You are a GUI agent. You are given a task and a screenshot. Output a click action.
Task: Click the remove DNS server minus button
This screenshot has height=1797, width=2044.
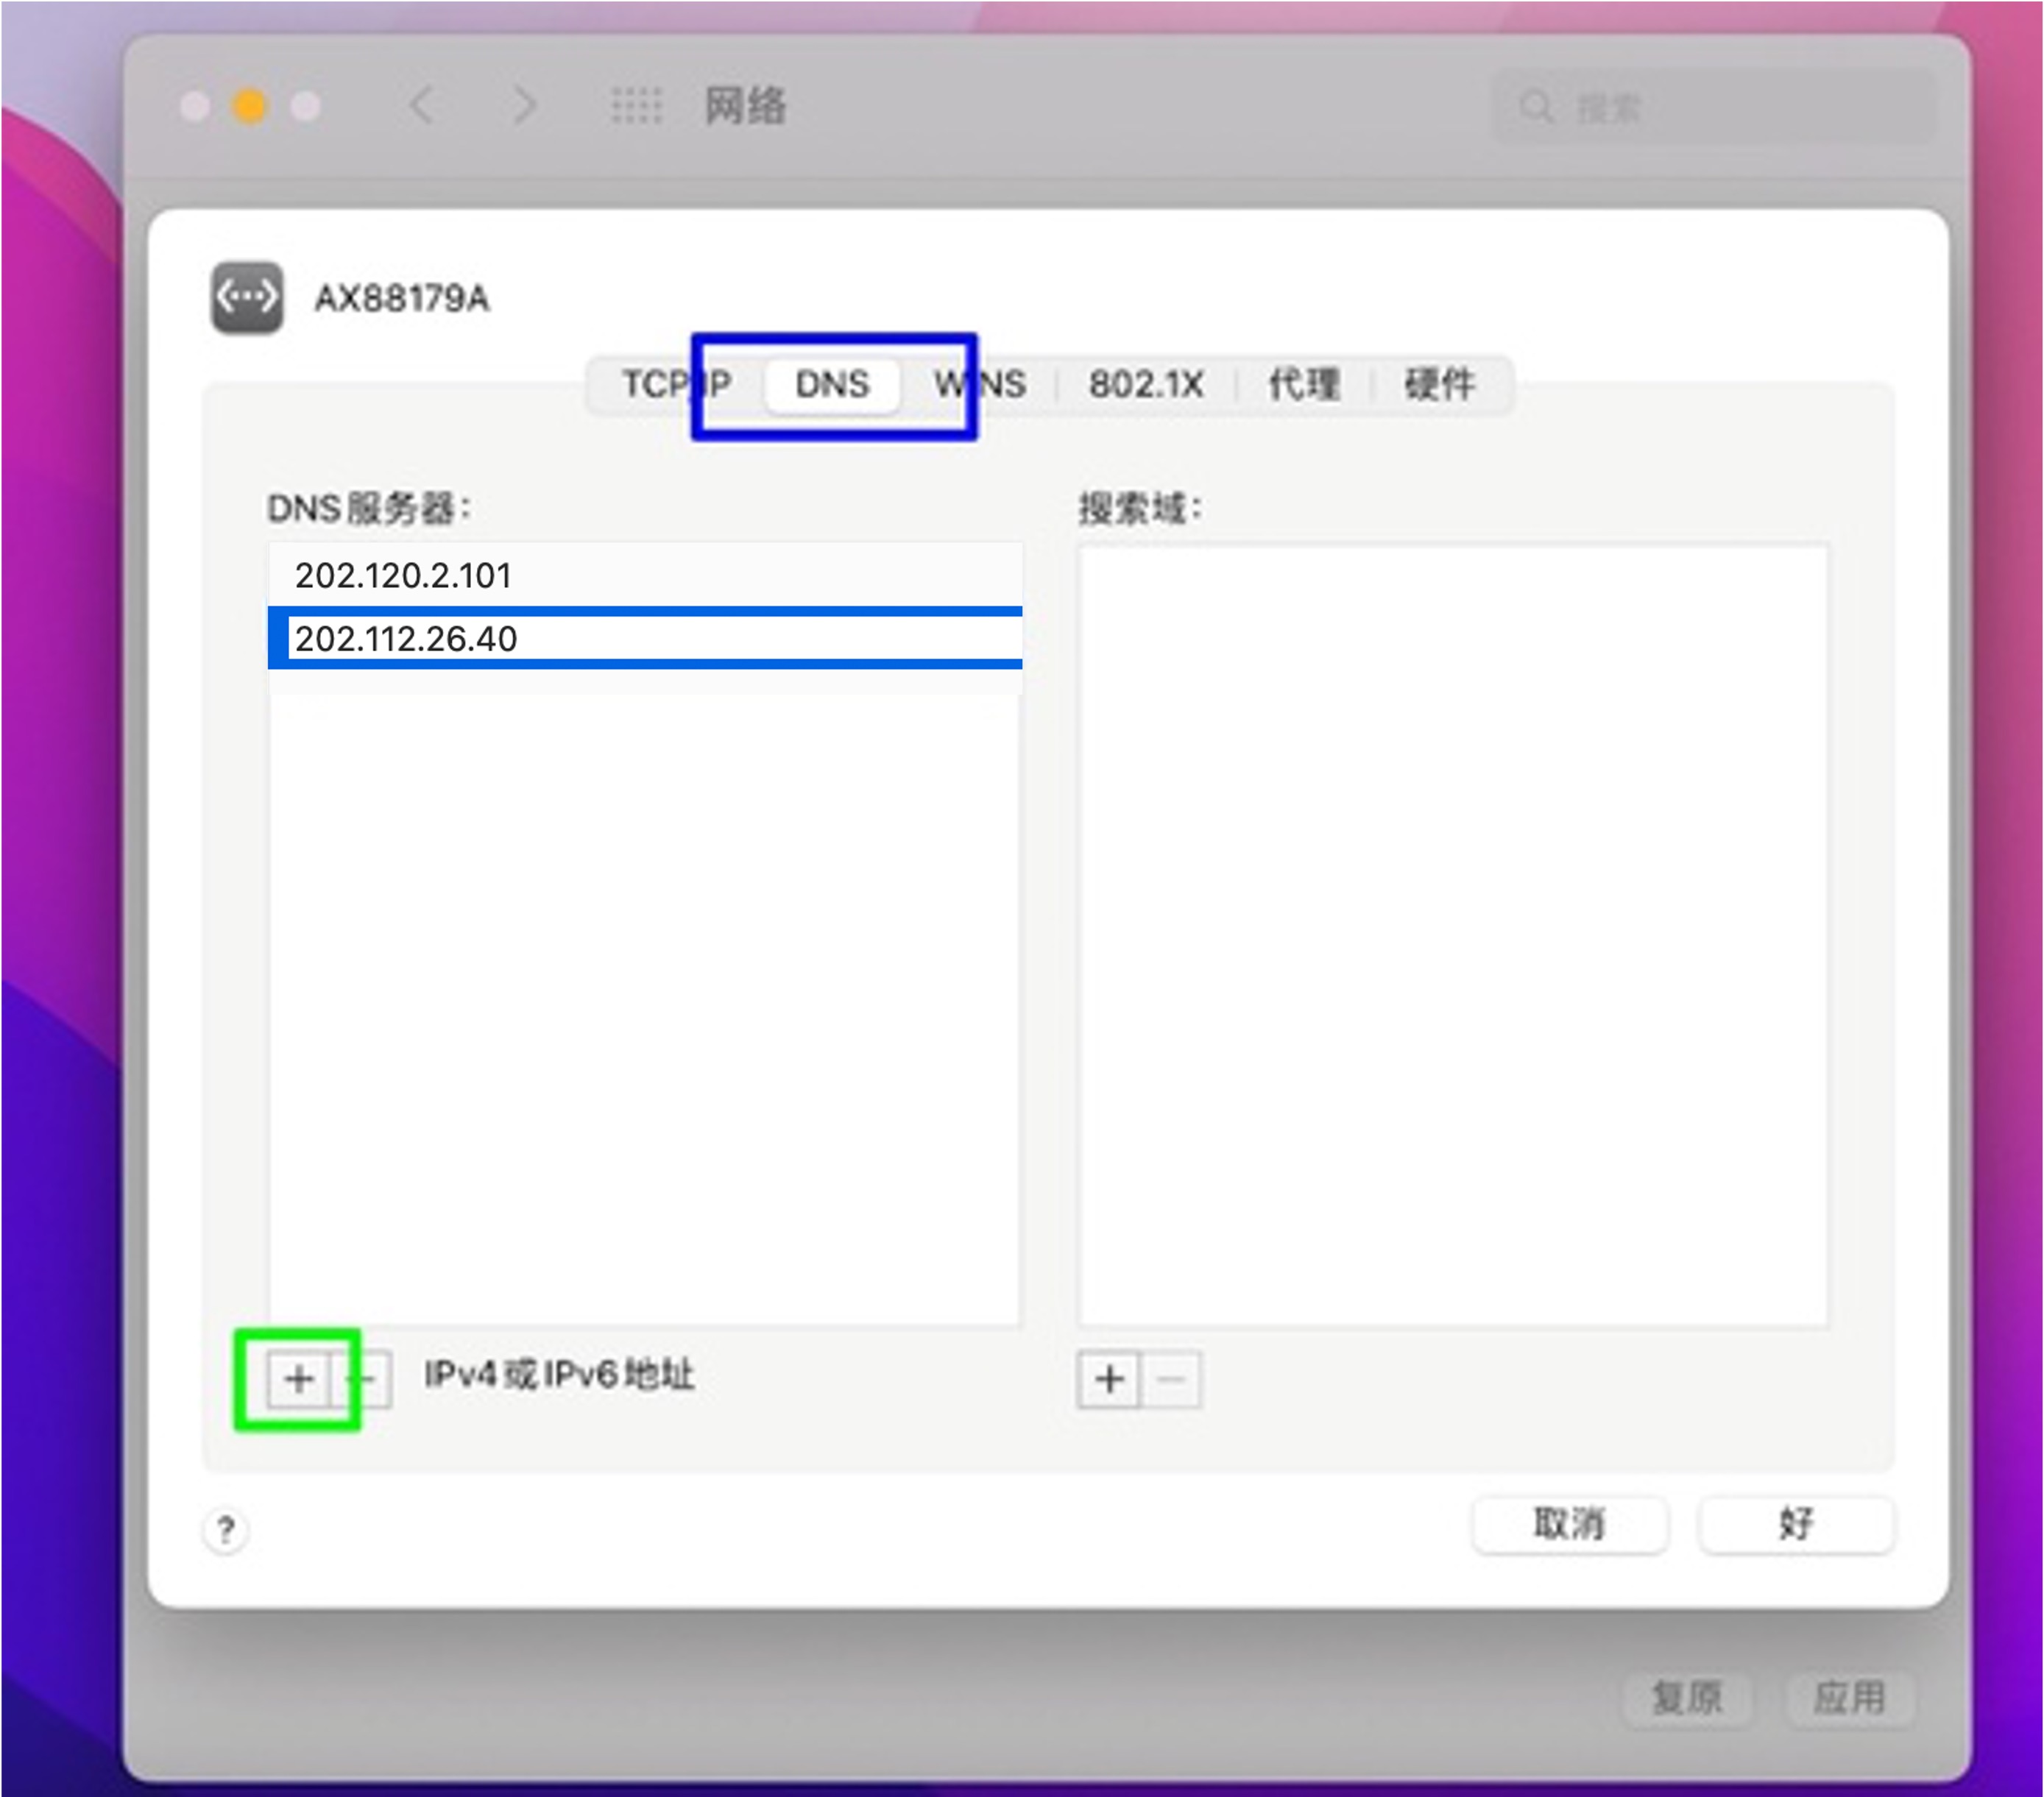365,1379
